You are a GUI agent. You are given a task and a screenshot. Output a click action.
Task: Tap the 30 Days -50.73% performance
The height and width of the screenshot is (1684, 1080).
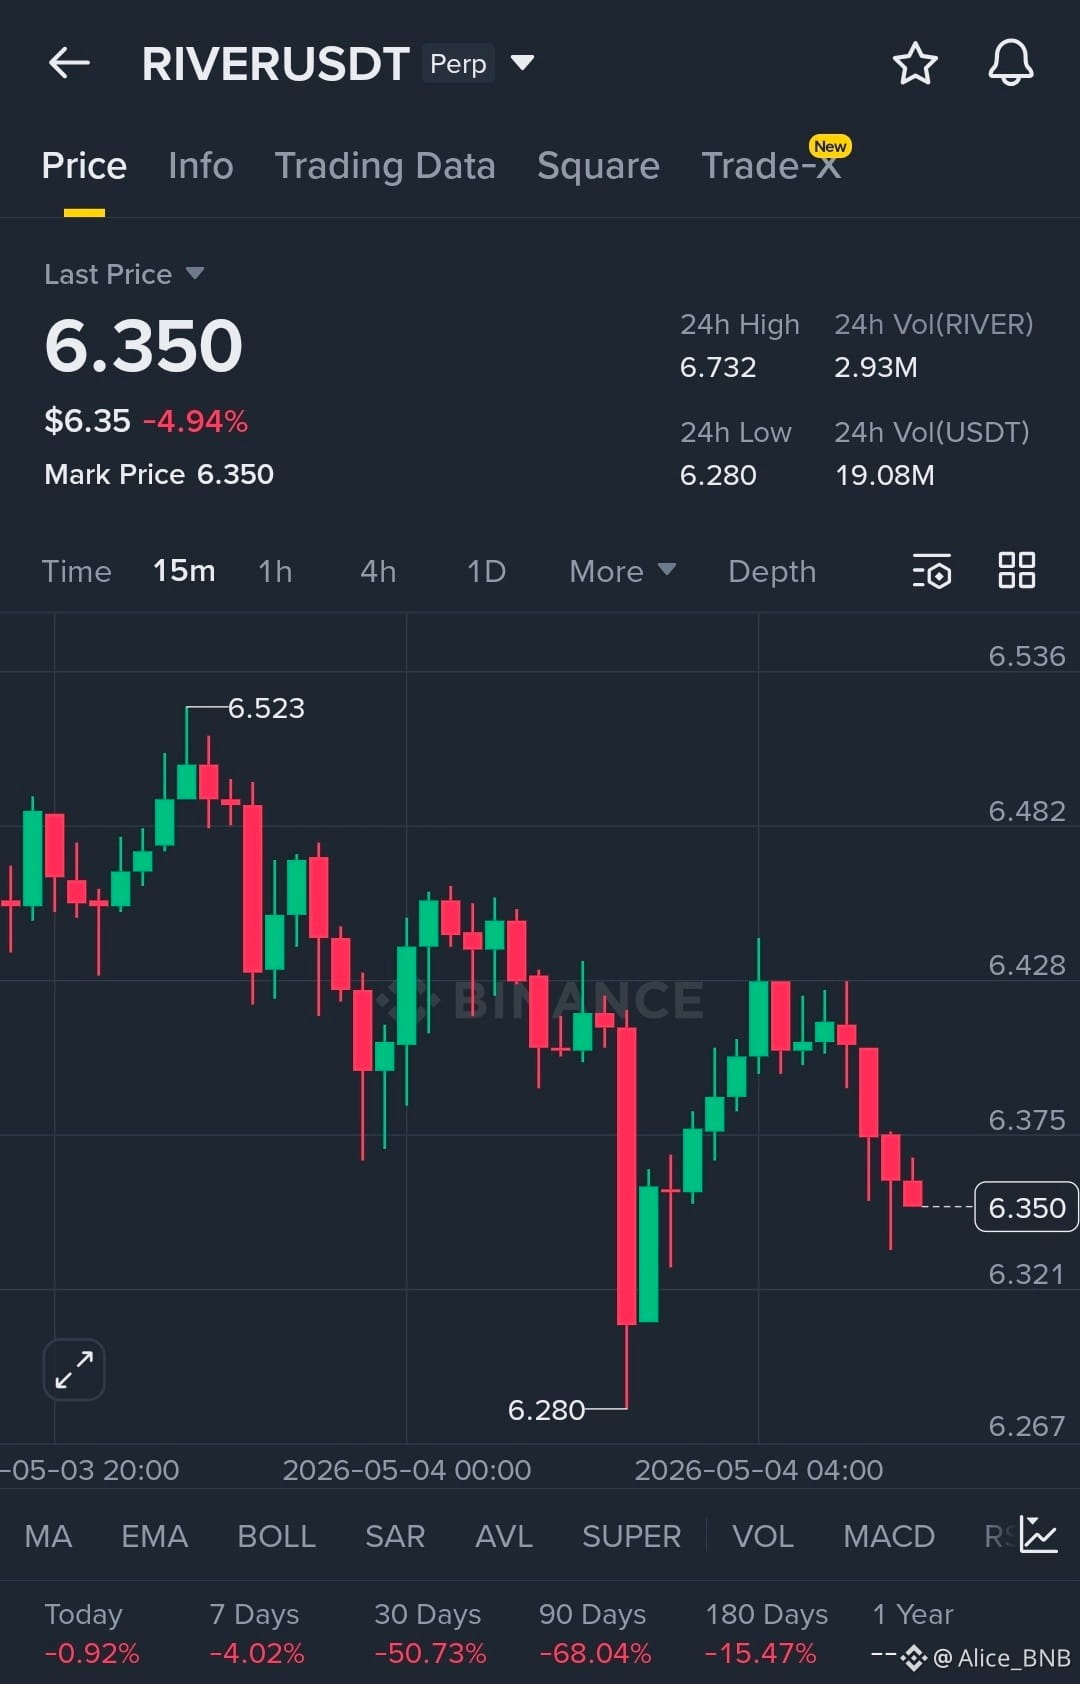coord(430,1653)
